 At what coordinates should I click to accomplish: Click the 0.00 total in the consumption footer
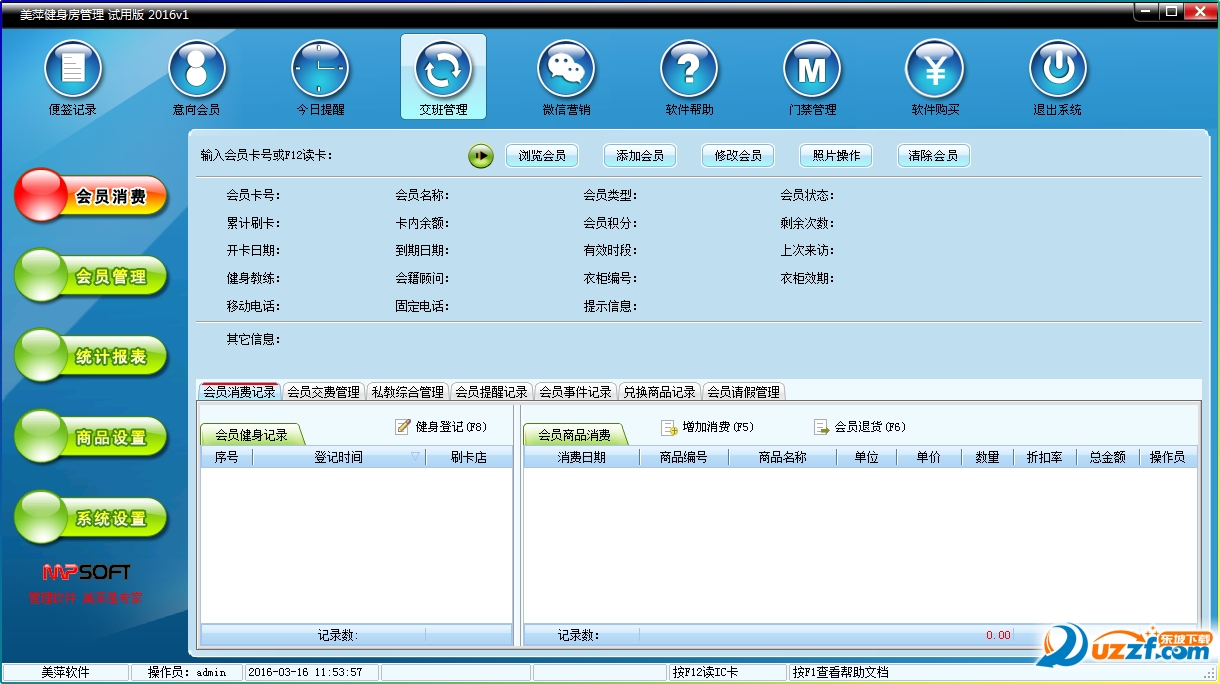pyautogui.click(x=998, y=635)
